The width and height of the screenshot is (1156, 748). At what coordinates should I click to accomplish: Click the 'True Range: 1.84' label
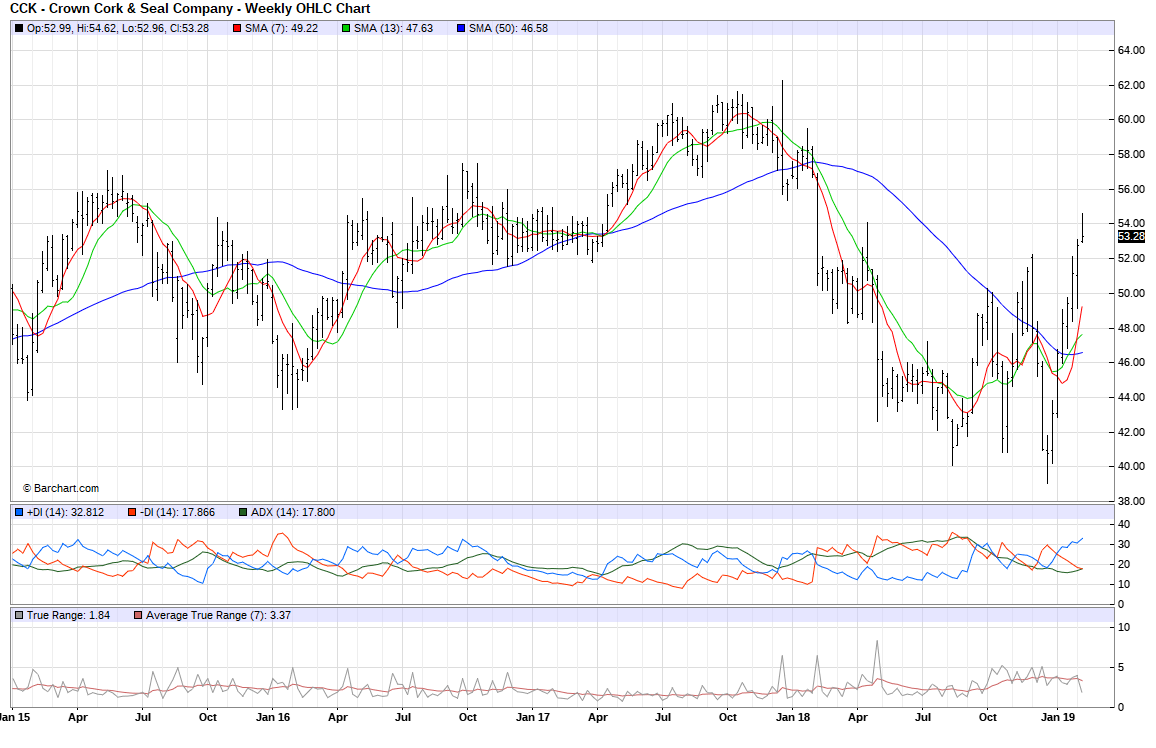click(x=69, y=615)
